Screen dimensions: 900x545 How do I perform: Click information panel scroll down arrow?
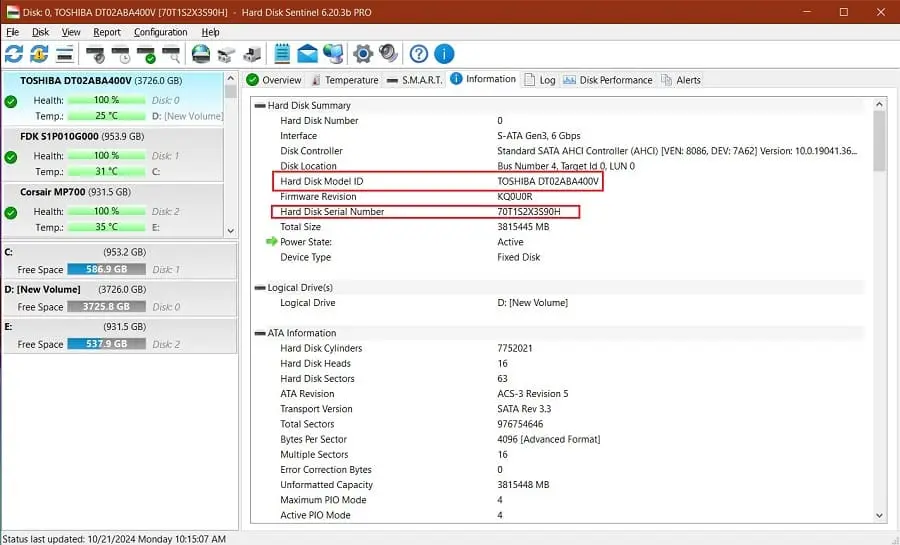pyautogui.click(x=879, y=516)
